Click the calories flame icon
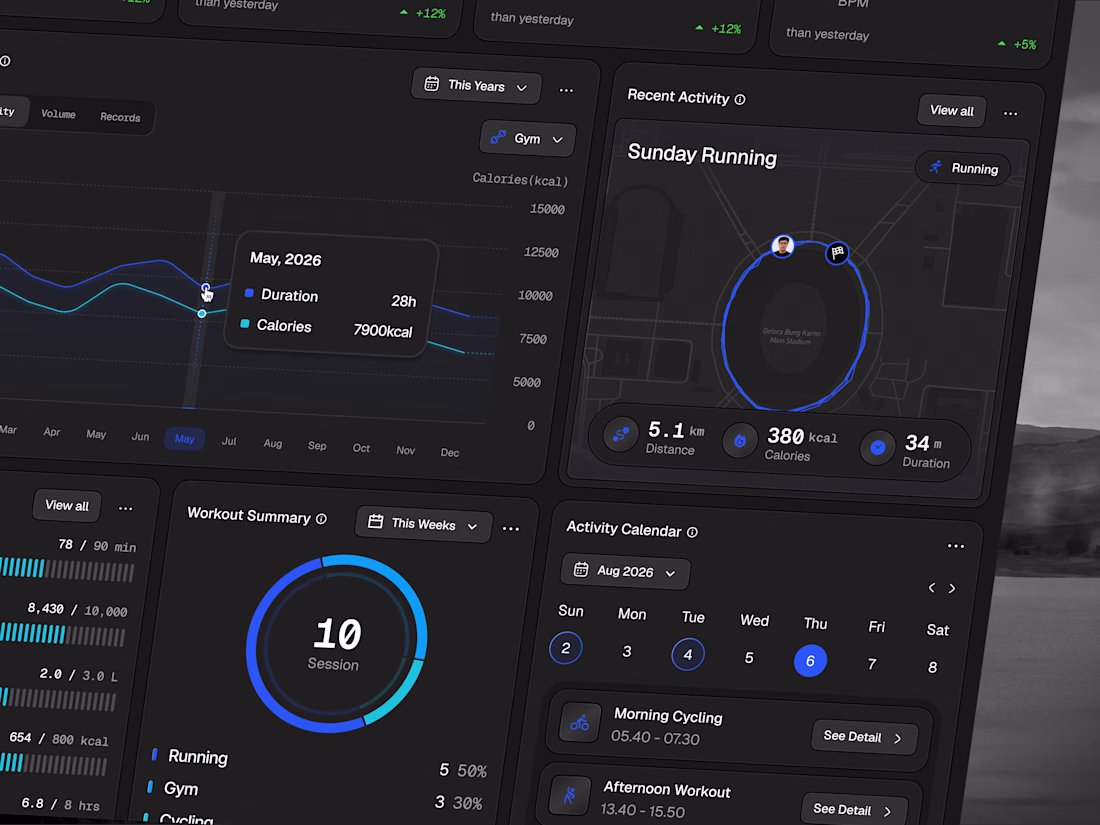The width and height of the screenshot is (1100, 825). pyautogui.click(x=740, y=441)
